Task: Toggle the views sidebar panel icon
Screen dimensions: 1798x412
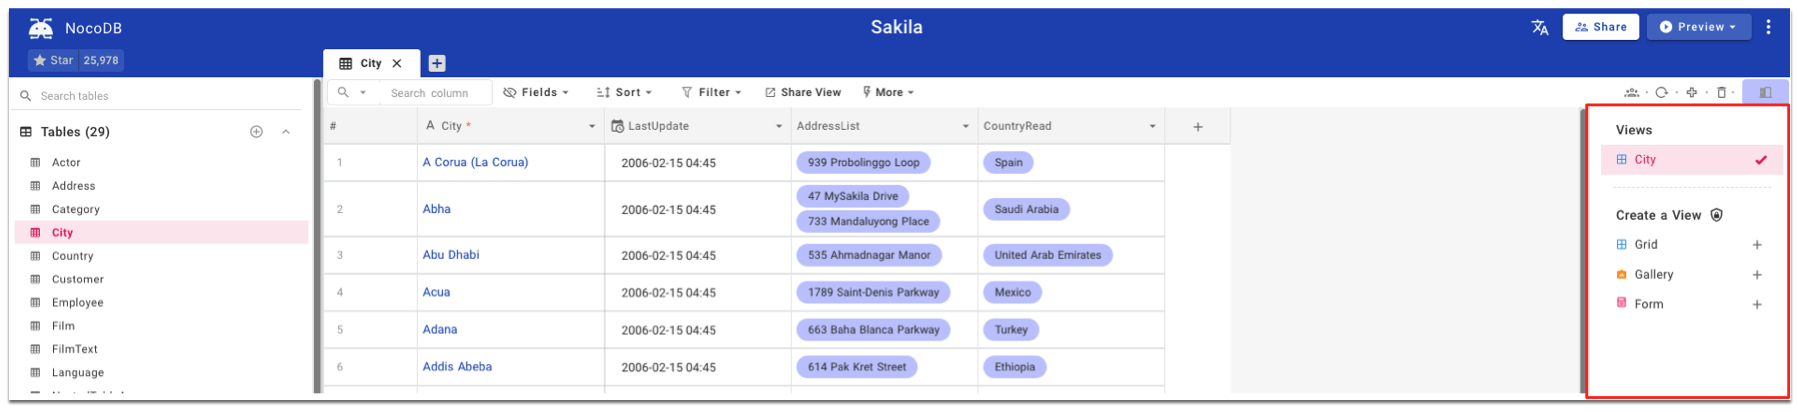Action: coord(1765,92)
